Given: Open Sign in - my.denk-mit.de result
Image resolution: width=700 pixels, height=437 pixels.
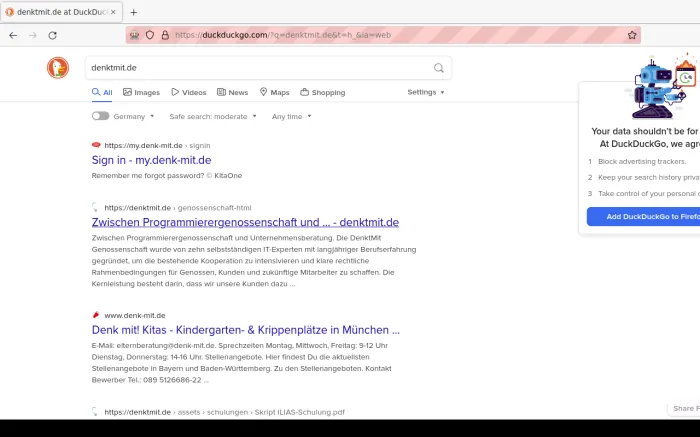Looking at the screenshot, I should (x=151, y=160).
